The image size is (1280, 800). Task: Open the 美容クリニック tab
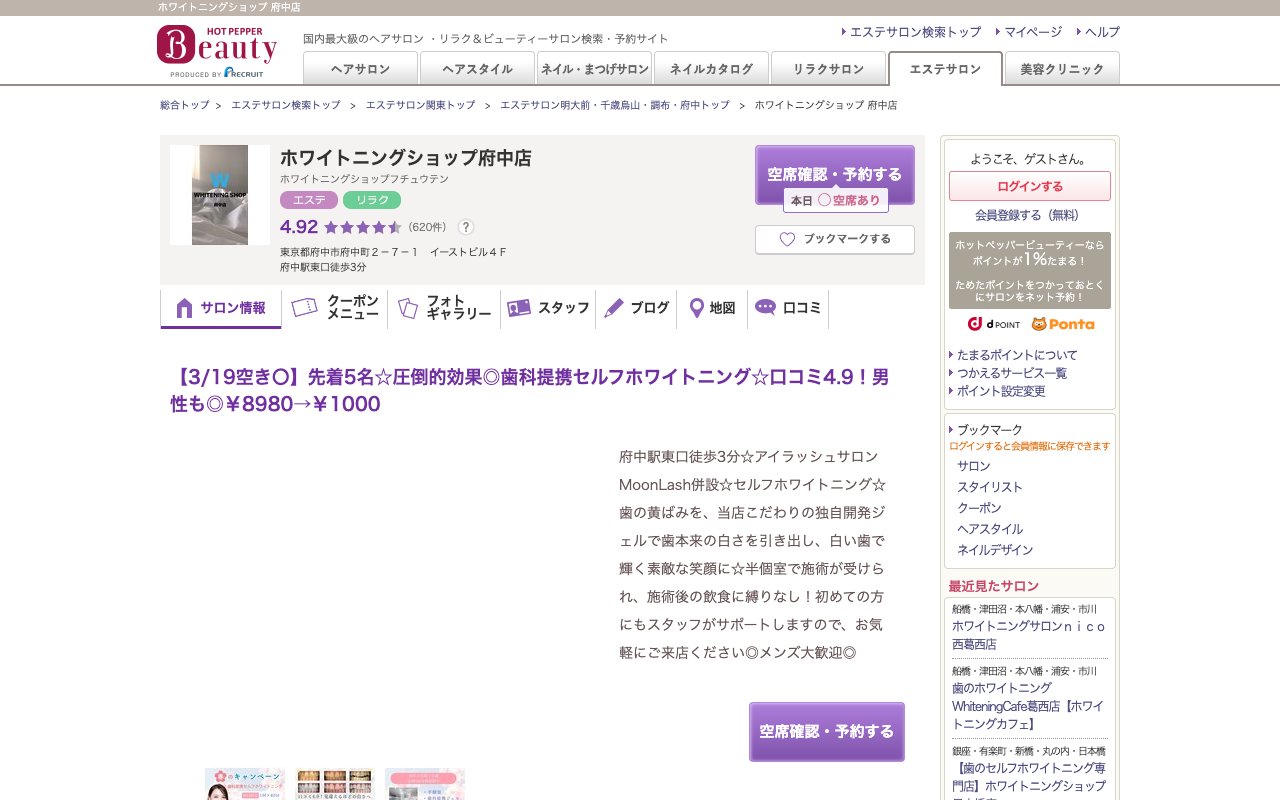1062,68
